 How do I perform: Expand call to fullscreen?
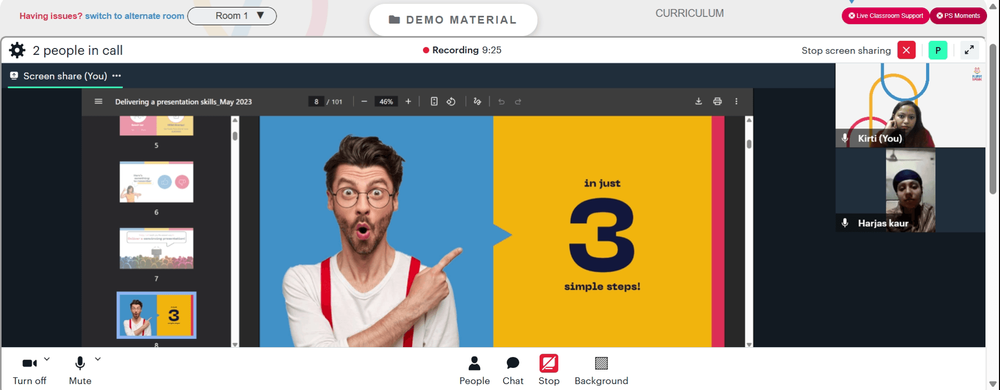(x=969, y=50)
